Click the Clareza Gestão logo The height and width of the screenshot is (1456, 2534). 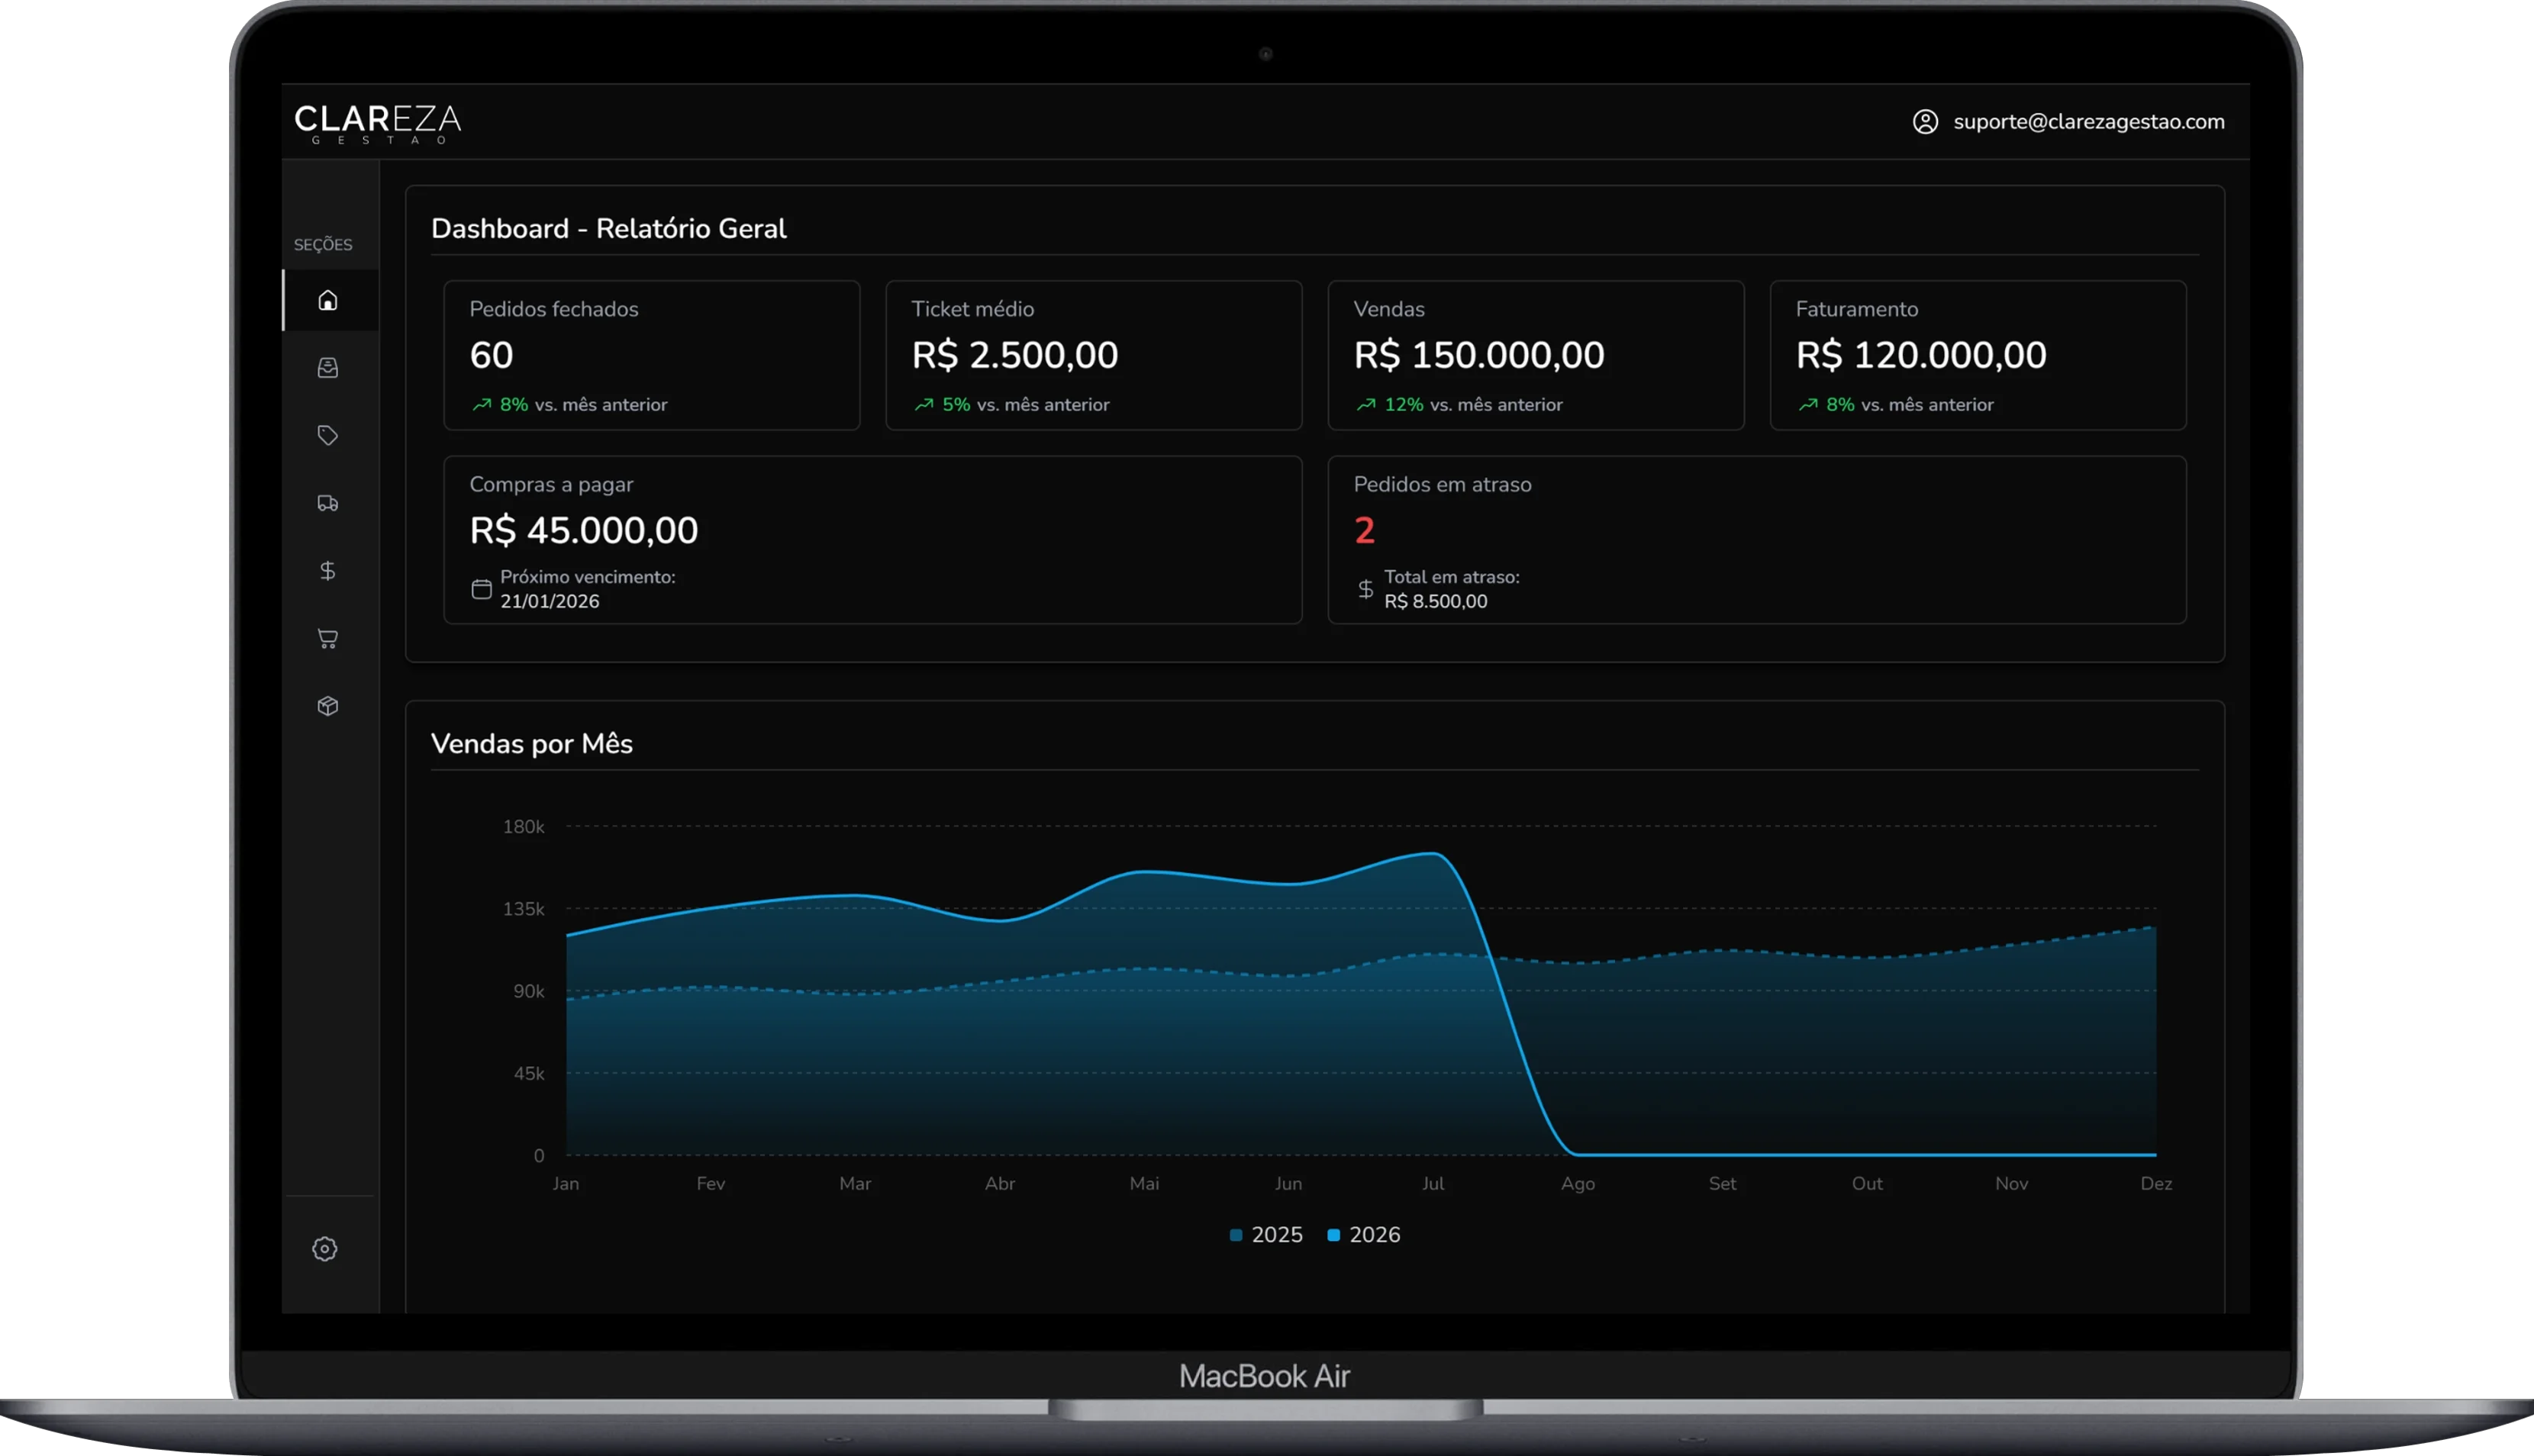377,123
